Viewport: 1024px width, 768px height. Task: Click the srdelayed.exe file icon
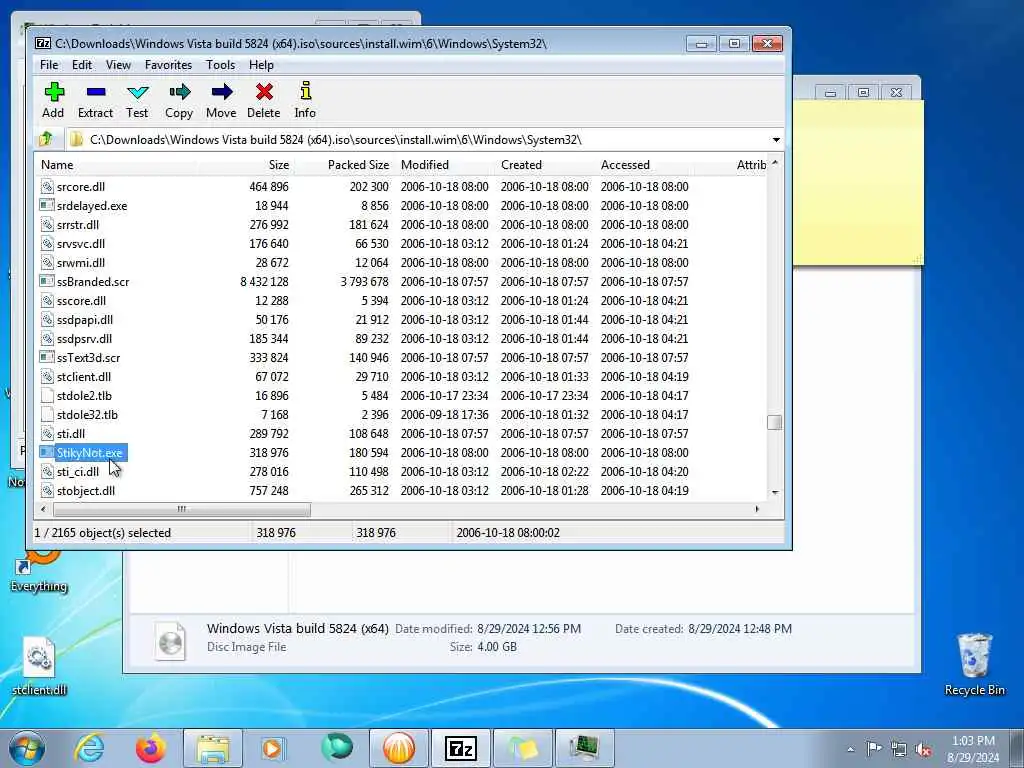click(x=47, y=206)
